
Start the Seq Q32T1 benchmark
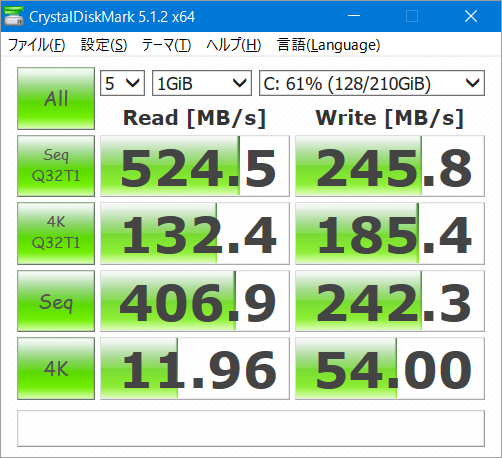click(56, 166)
